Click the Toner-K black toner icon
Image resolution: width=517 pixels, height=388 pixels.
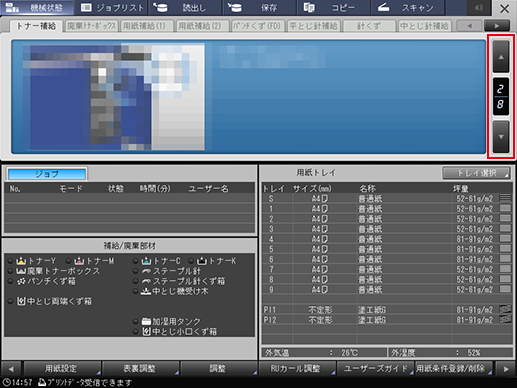pos(201,261)
